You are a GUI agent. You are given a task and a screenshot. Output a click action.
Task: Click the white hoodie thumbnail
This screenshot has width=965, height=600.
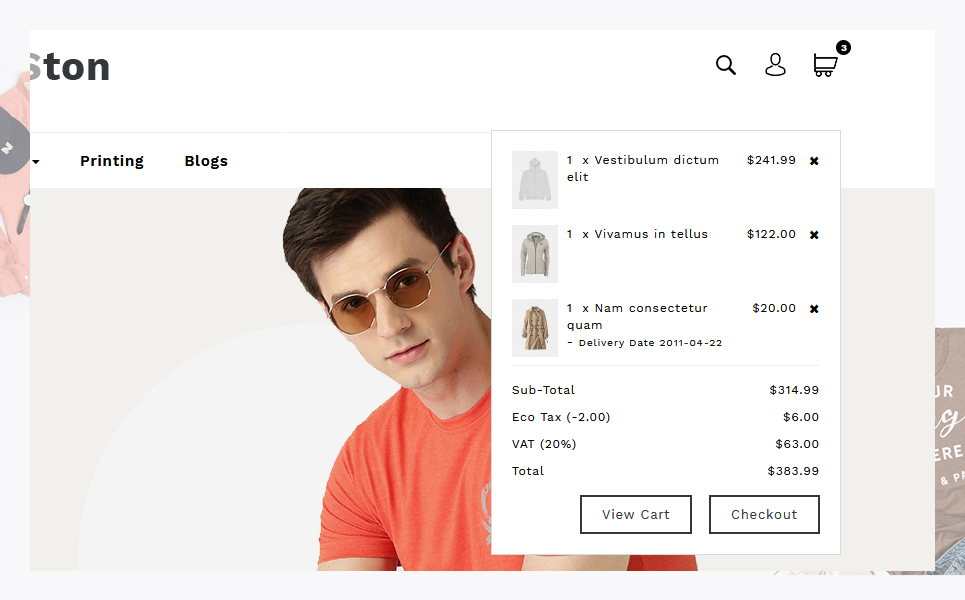tap(535, 180)
